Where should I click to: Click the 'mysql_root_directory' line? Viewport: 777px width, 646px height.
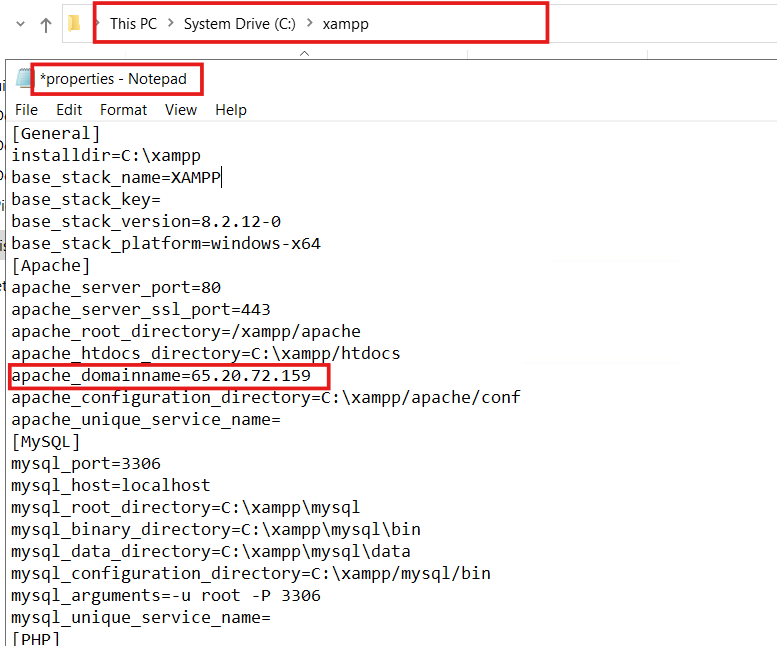[186, 507]
